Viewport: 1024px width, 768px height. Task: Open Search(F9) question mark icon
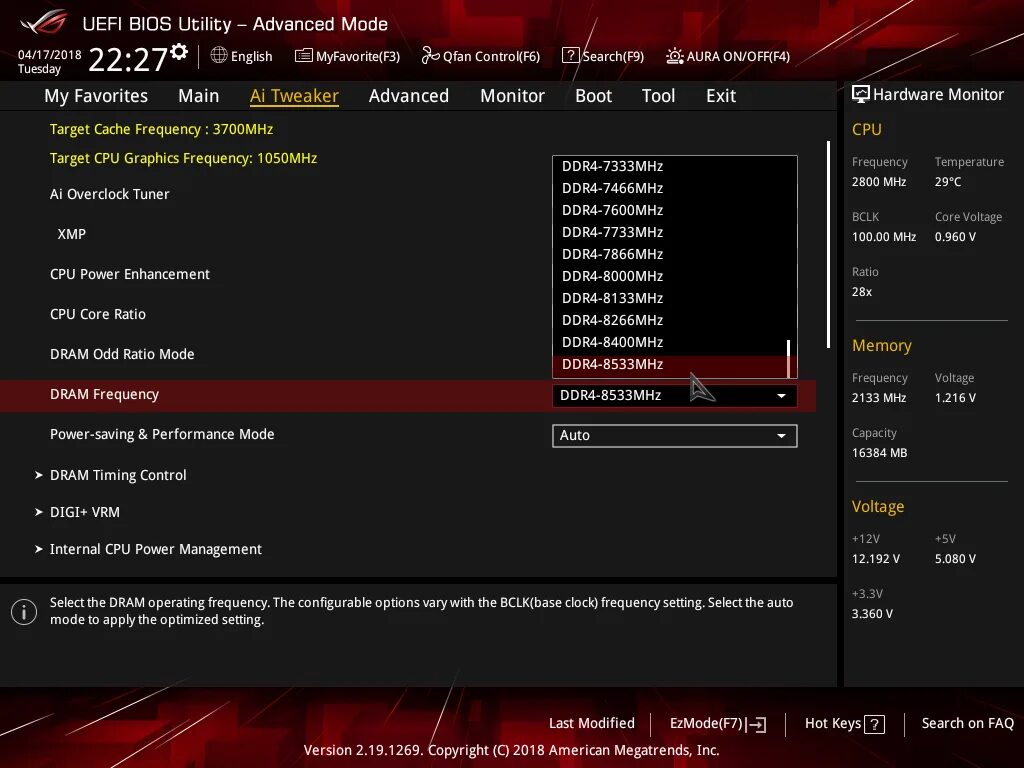570,56
